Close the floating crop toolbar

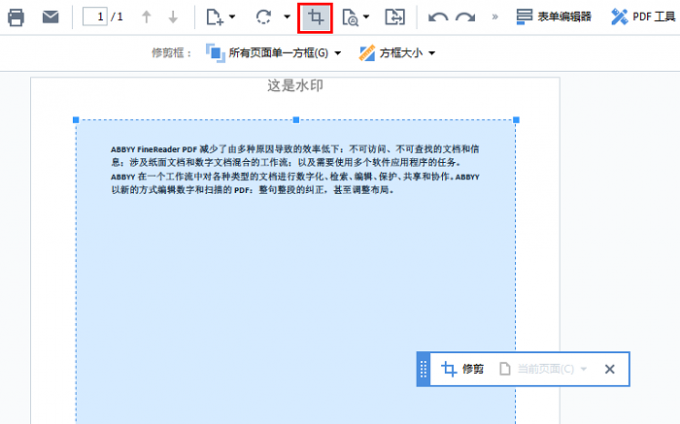click(x=610, y=369)
